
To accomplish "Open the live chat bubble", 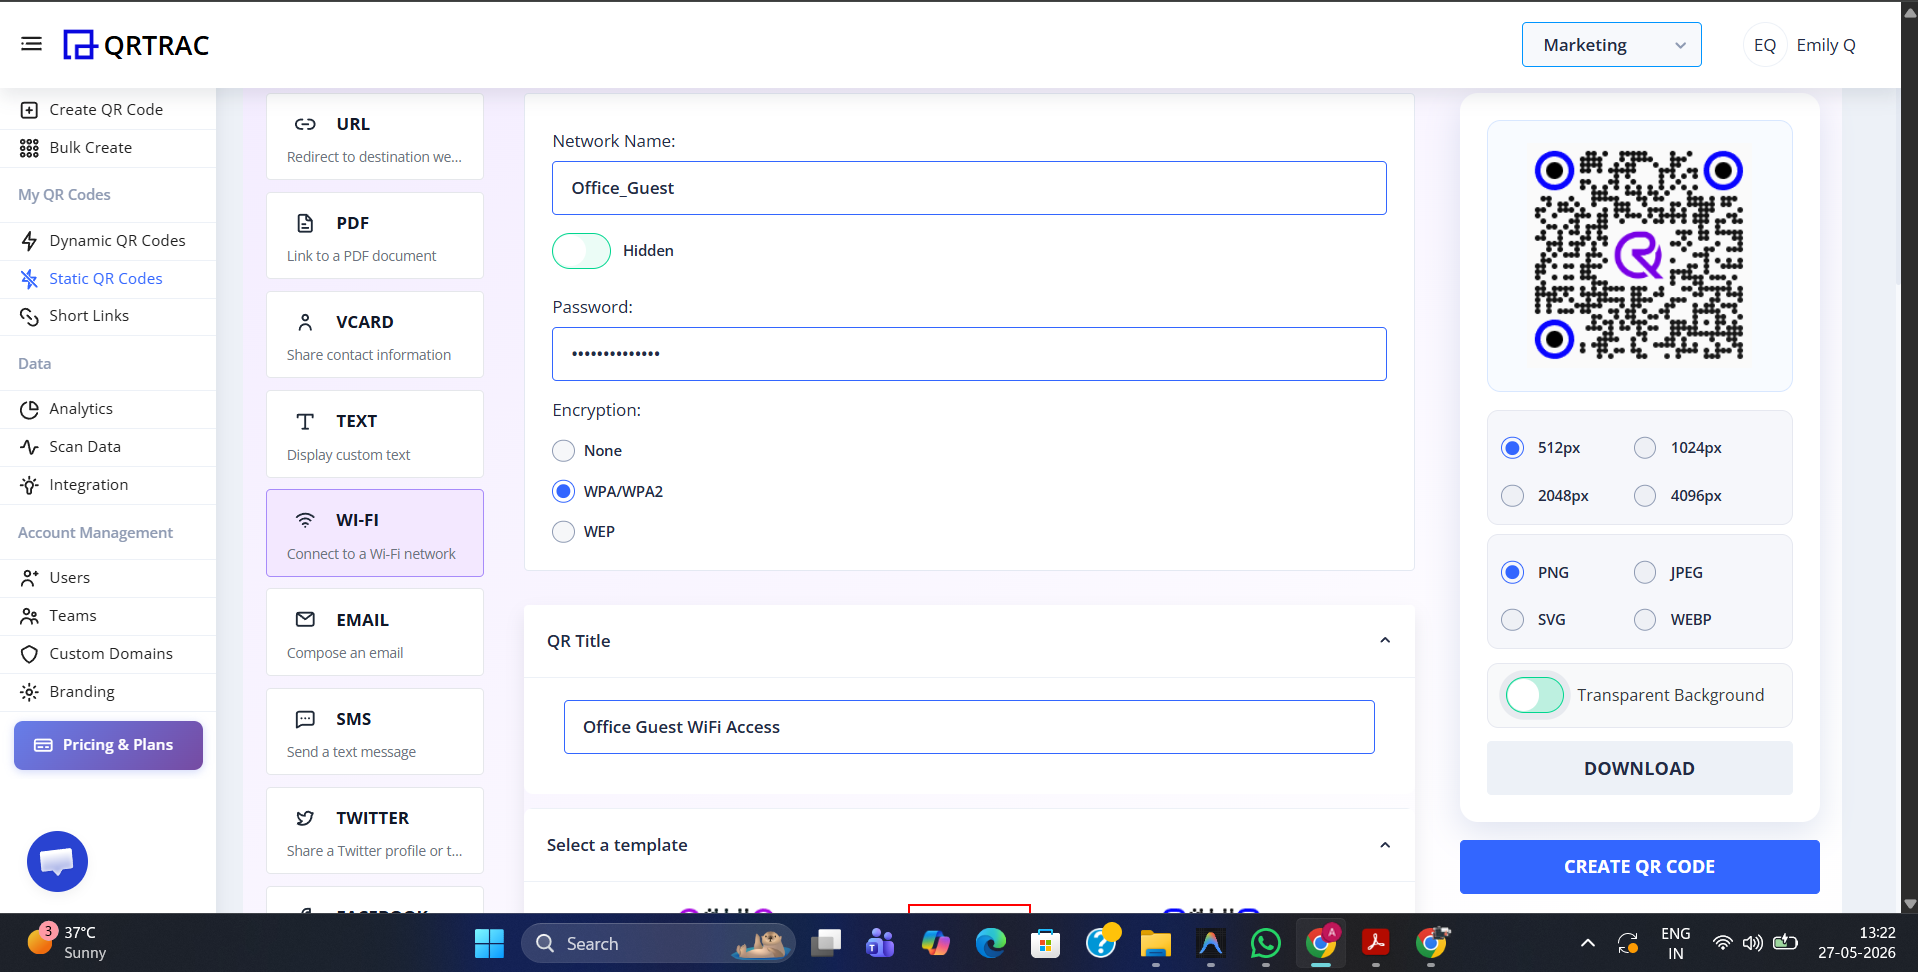I will coord(57,861).
